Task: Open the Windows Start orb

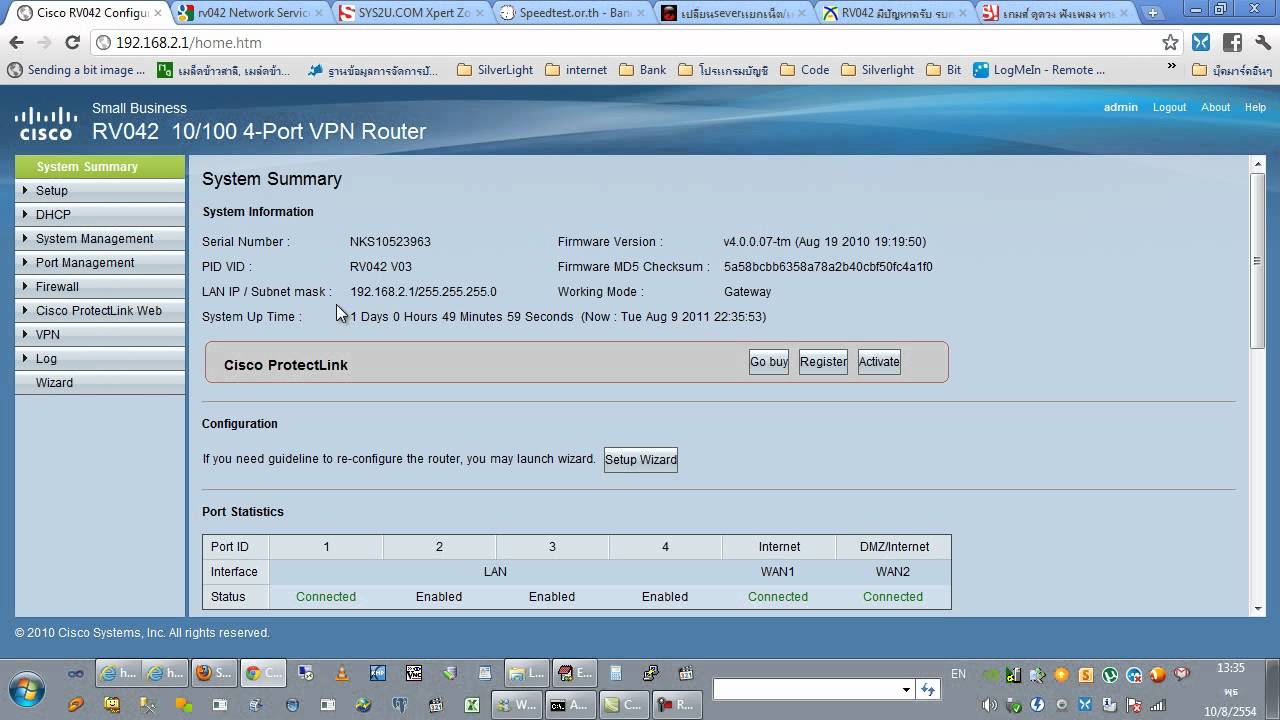Action: coord(26,690)
